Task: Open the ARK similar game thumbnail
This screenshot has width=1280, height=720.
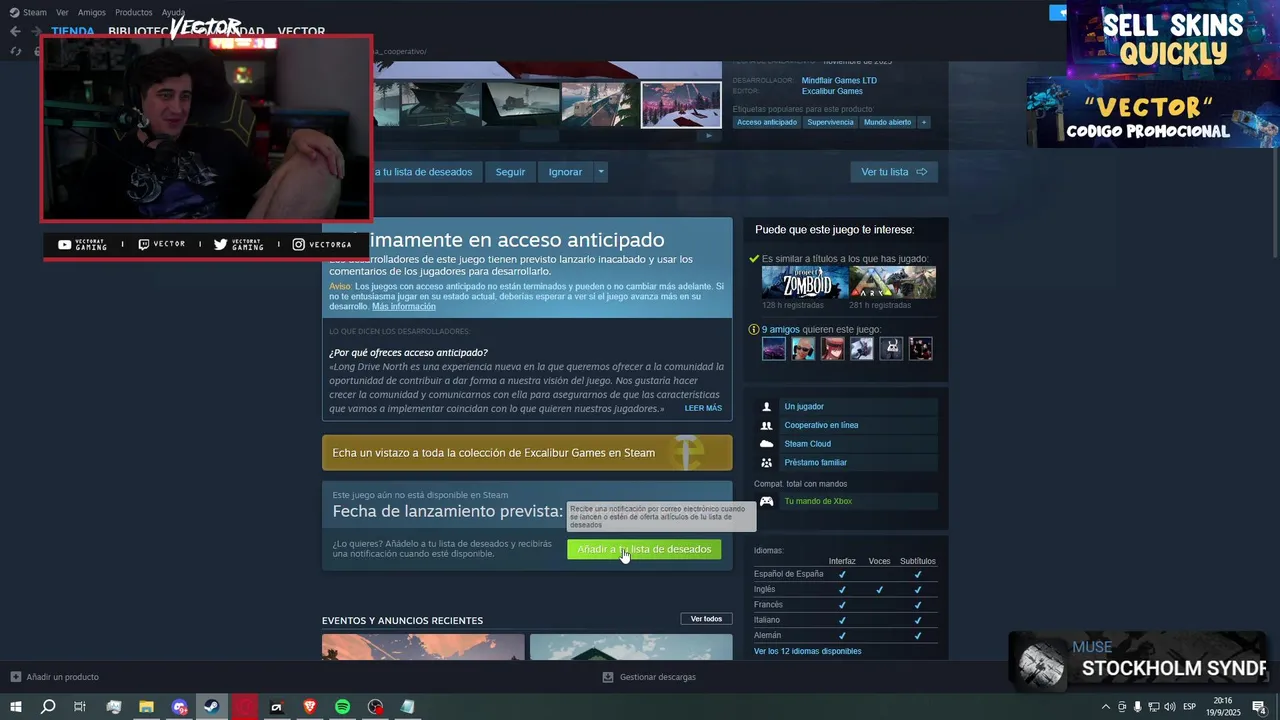Action: 892,282
